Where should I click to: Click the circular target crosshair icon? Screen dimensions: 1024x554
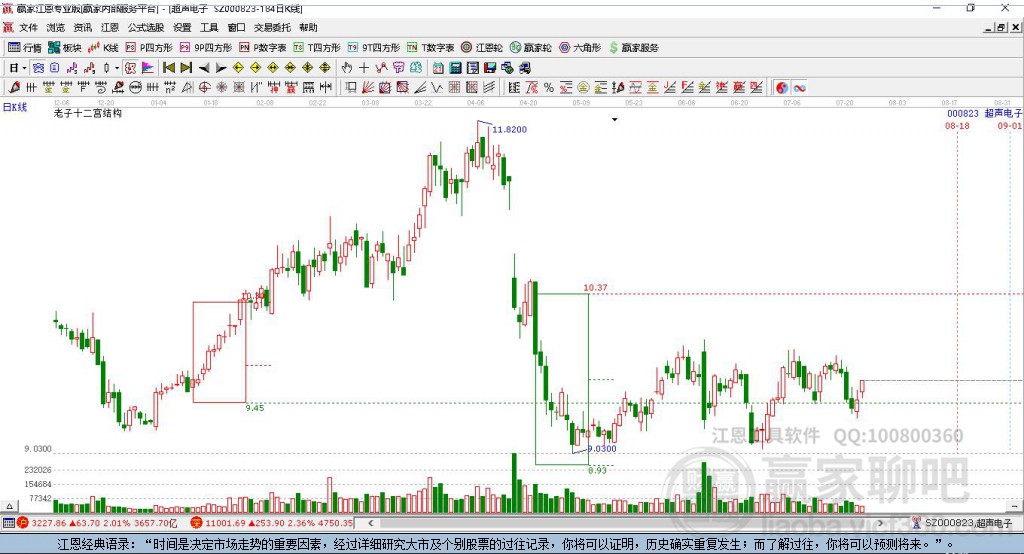click(x=204, y=88)
